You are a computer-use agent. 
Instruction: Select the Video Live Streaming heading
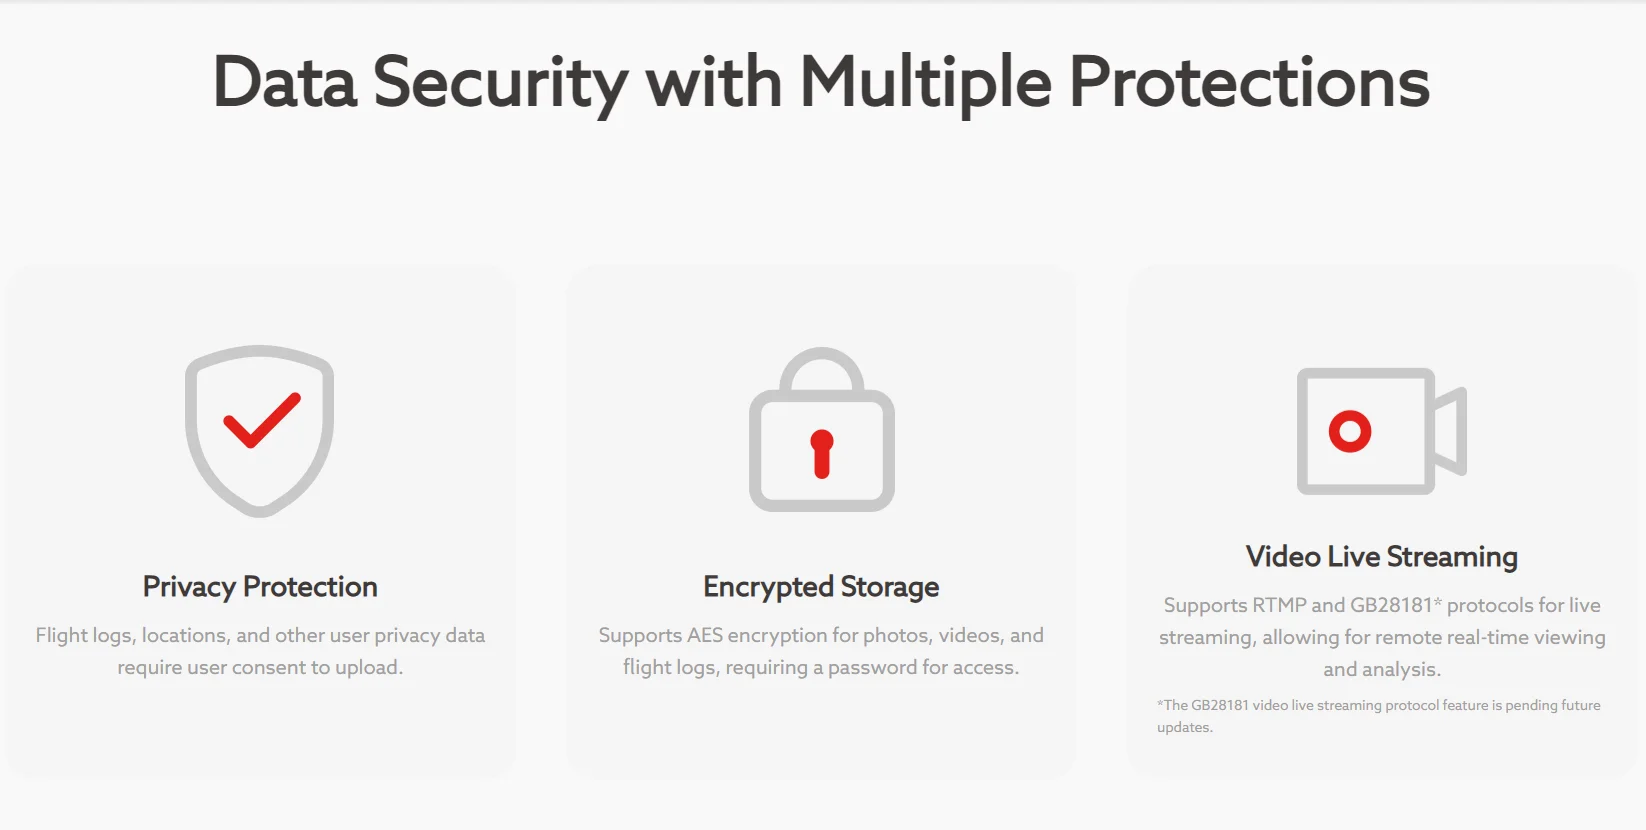(1381, 557)
